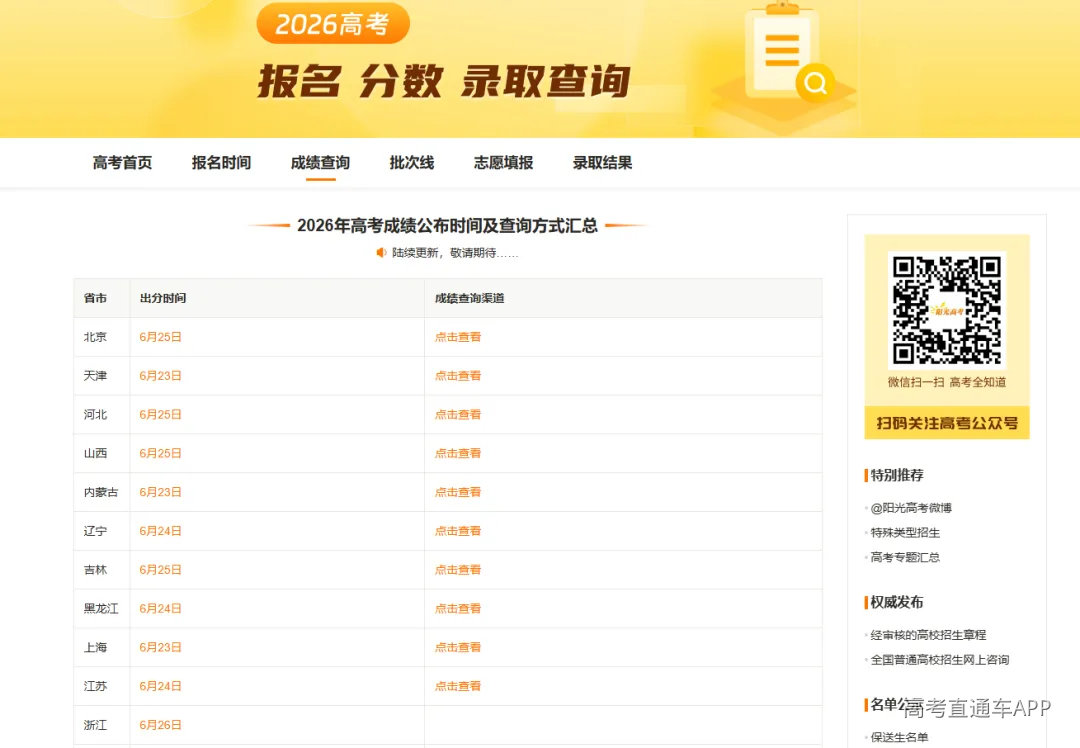
Task: Open the @阳光高考微博 link
Action: 911,508
